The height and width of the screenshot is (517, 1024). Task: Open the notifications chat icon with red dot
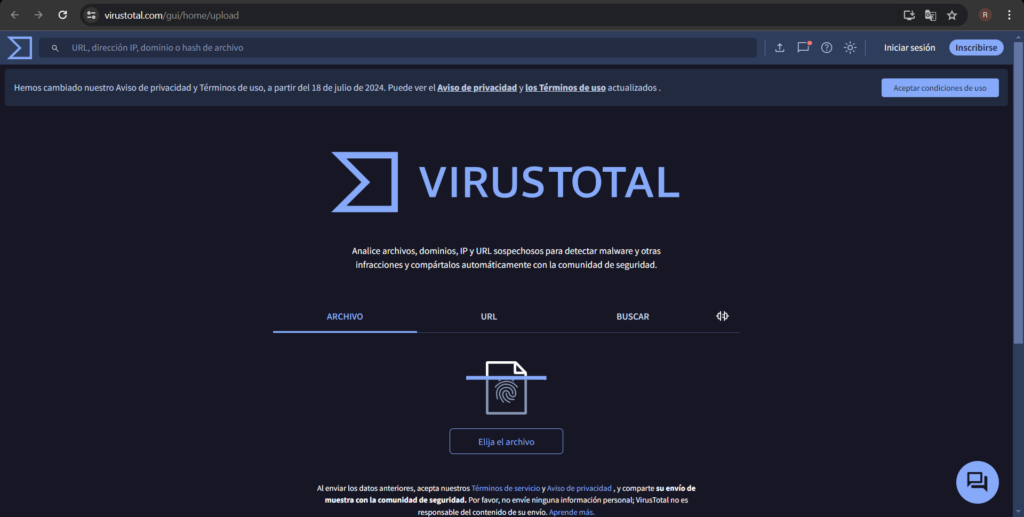pyautogui.click(x=803, y=47)
